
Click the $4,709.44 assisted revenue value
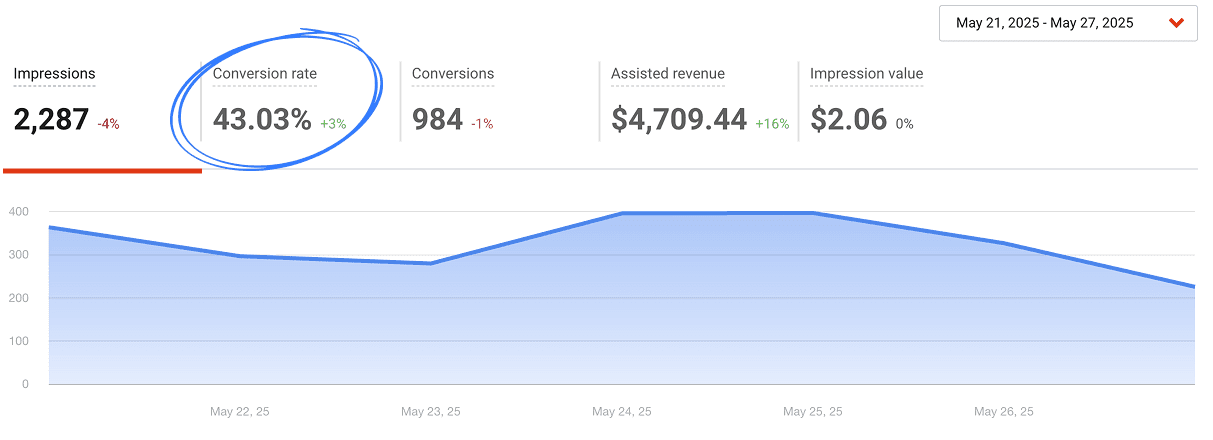[x=679, y=120]
